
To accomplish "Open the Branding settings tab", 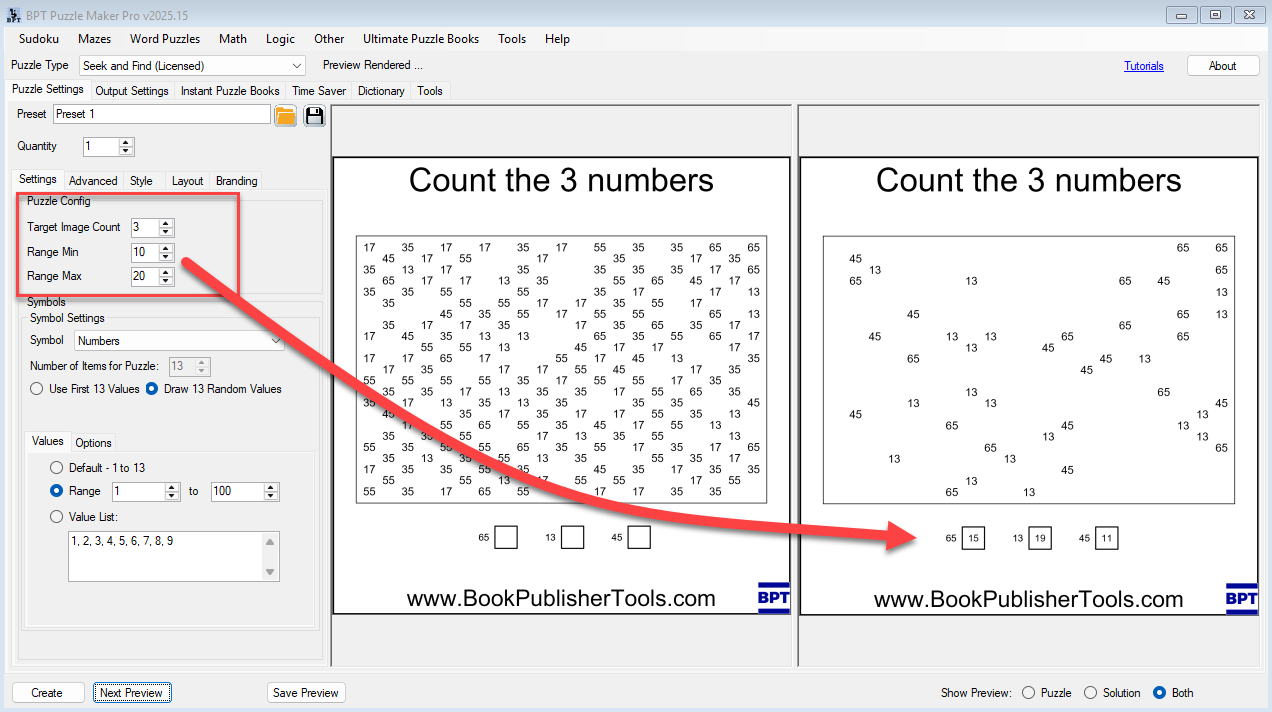I will click(236, 181).
